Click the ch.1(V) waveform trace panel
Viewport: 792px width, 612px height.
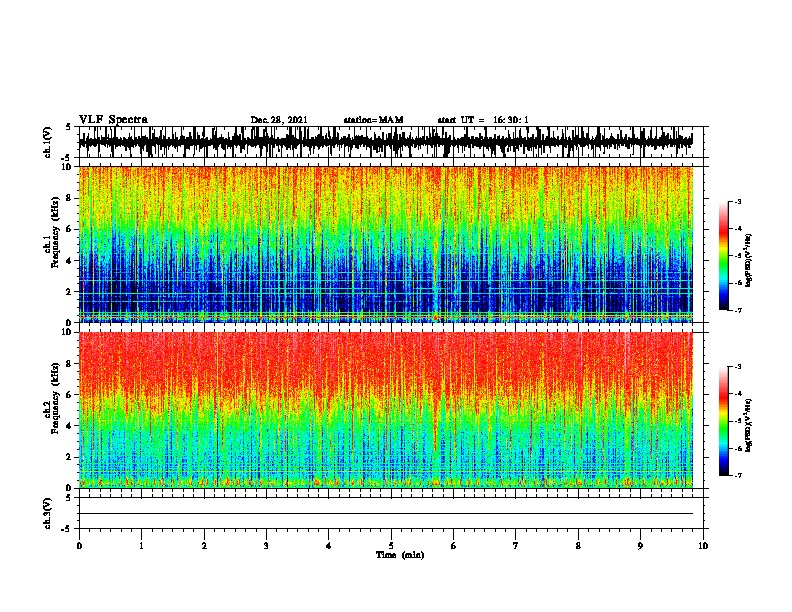[x=386, y=142]
